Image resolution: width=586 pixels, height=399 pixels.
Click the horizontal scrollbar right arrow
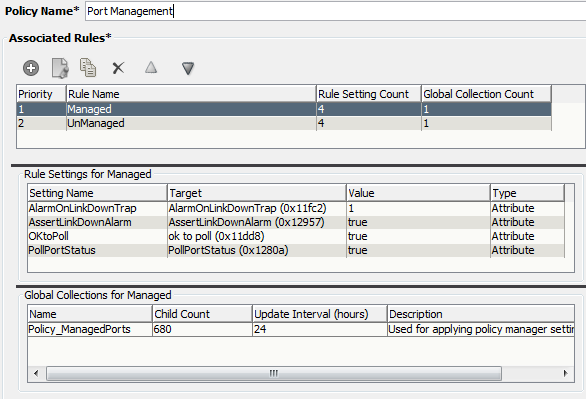point(565,373)
